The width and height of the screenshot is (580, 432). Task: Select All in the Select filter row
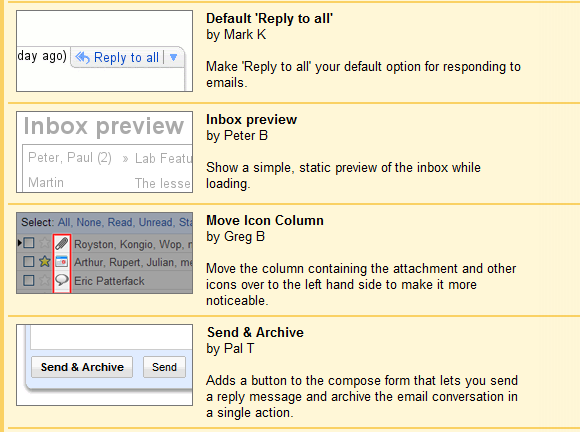tap(63, 222)
